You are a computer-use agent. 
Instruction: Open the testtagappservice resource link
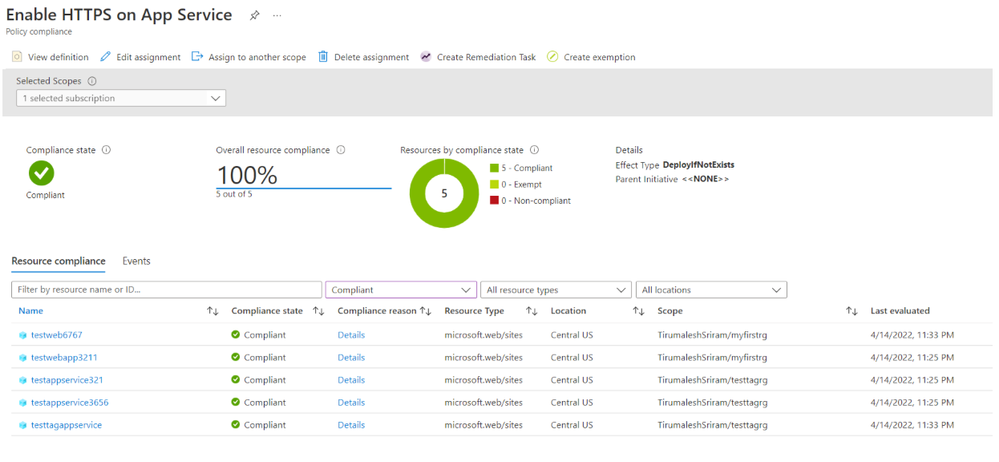(x=66, y=425)
